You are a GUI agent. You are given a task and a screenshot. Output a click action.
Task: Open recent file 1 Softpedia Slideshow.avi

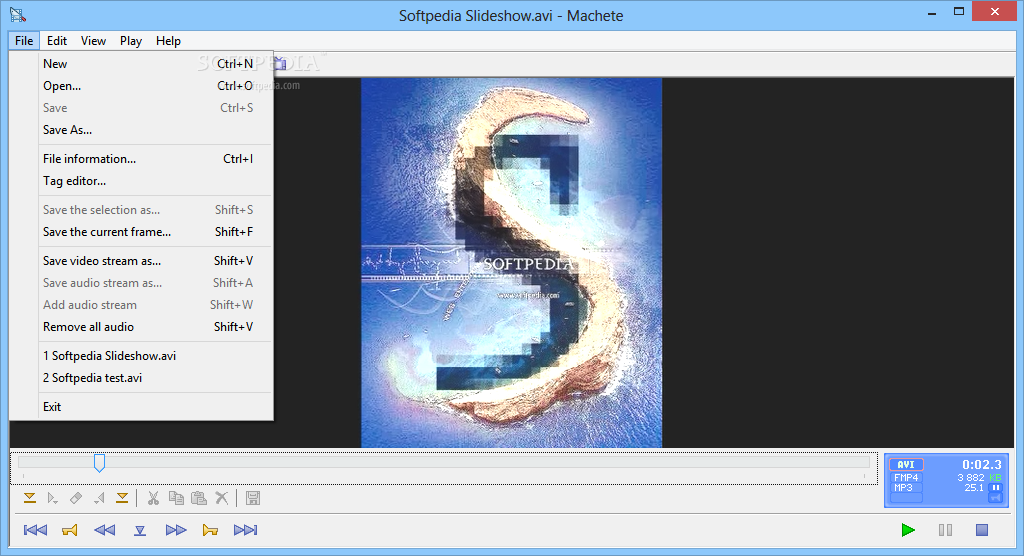click(x=155, y=356)
